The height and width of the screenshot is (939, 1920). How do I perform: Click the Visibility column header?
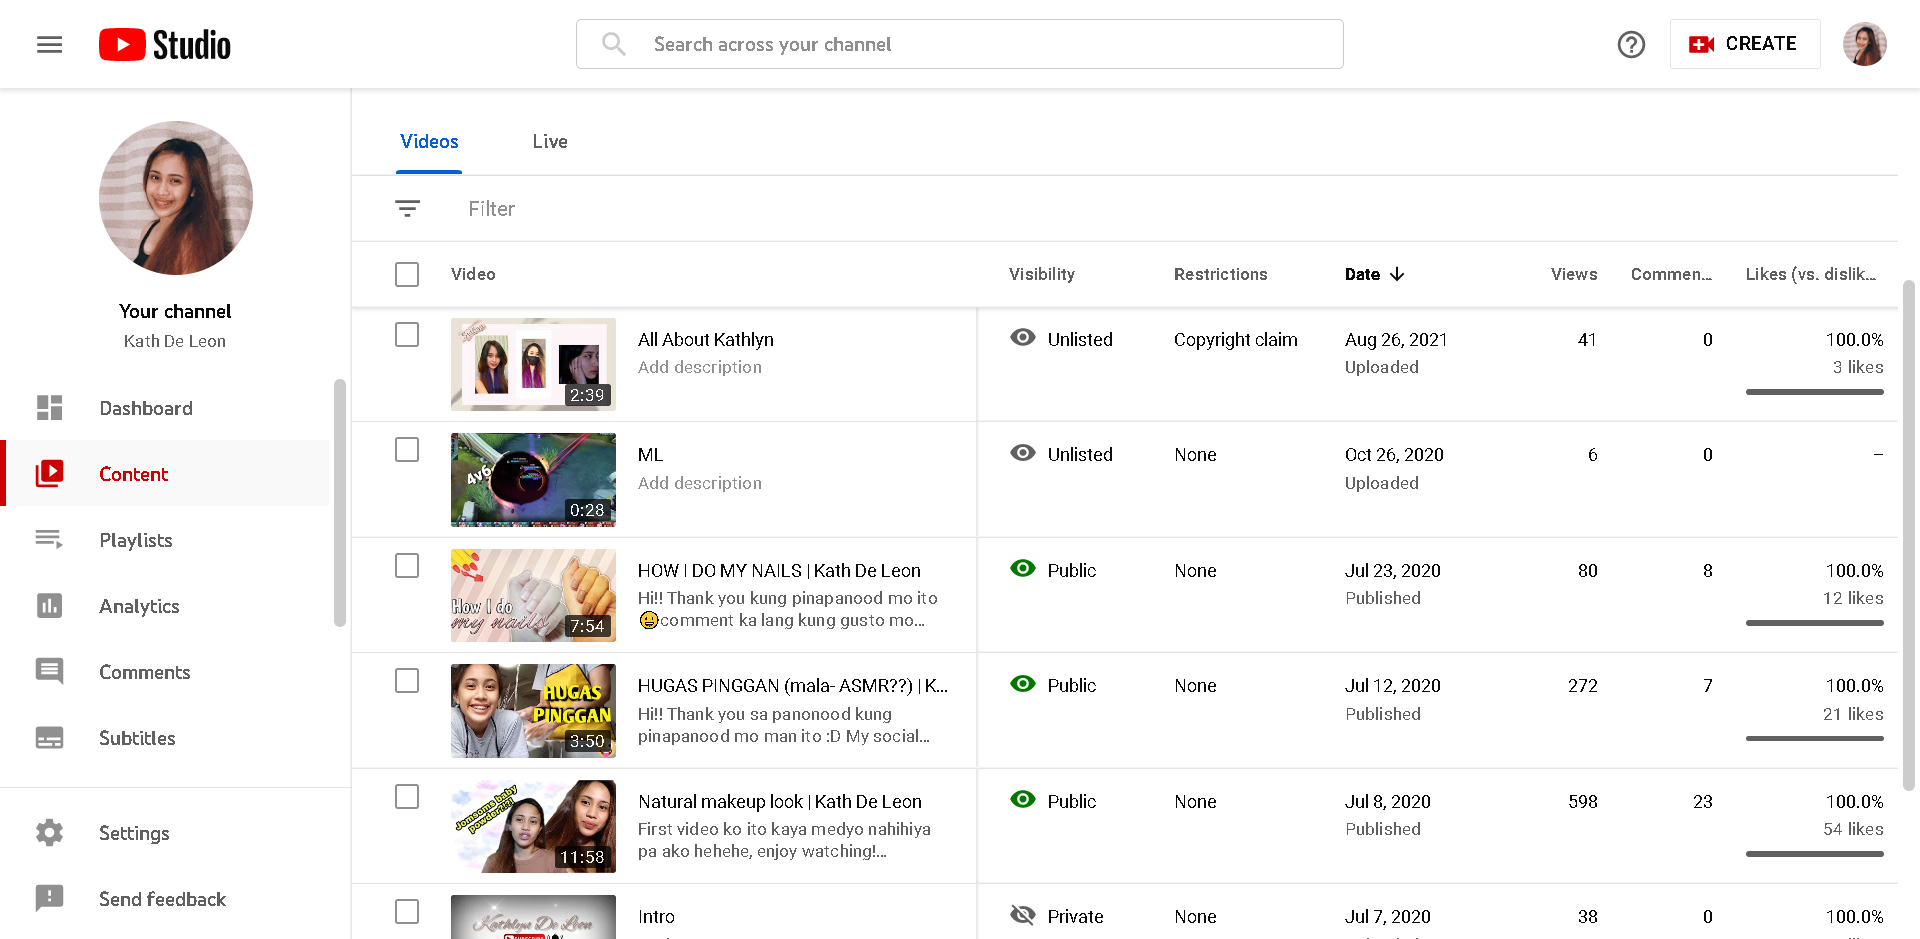point(1042,274)
